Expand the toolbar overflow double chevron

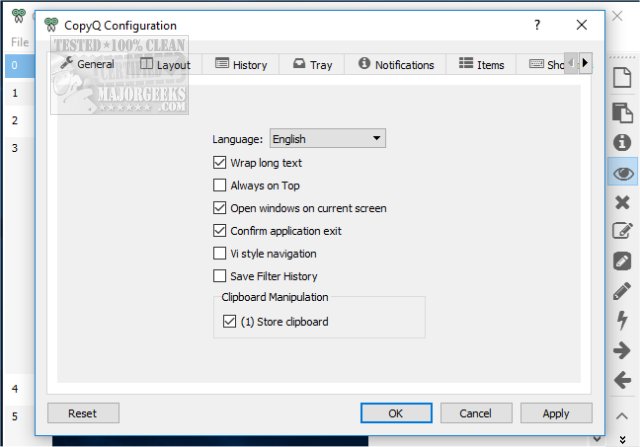coord(622,440)
